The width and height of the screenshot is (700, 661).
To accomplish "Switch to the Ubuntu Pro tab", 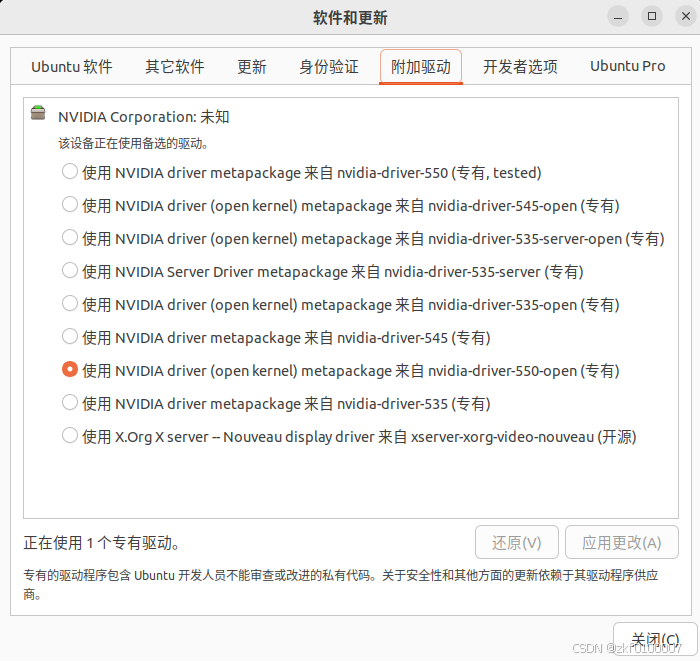I will 628,67.
